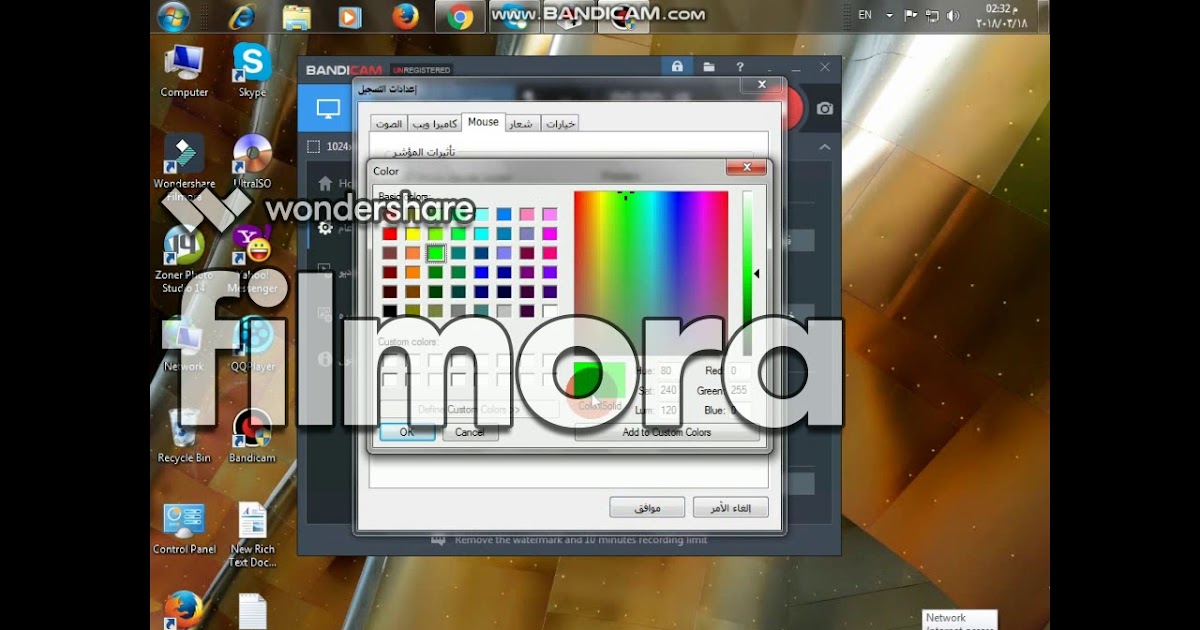Open the Network desktop icon
The height and width of the screenshot is (630, 1200).
click(184, 344)
